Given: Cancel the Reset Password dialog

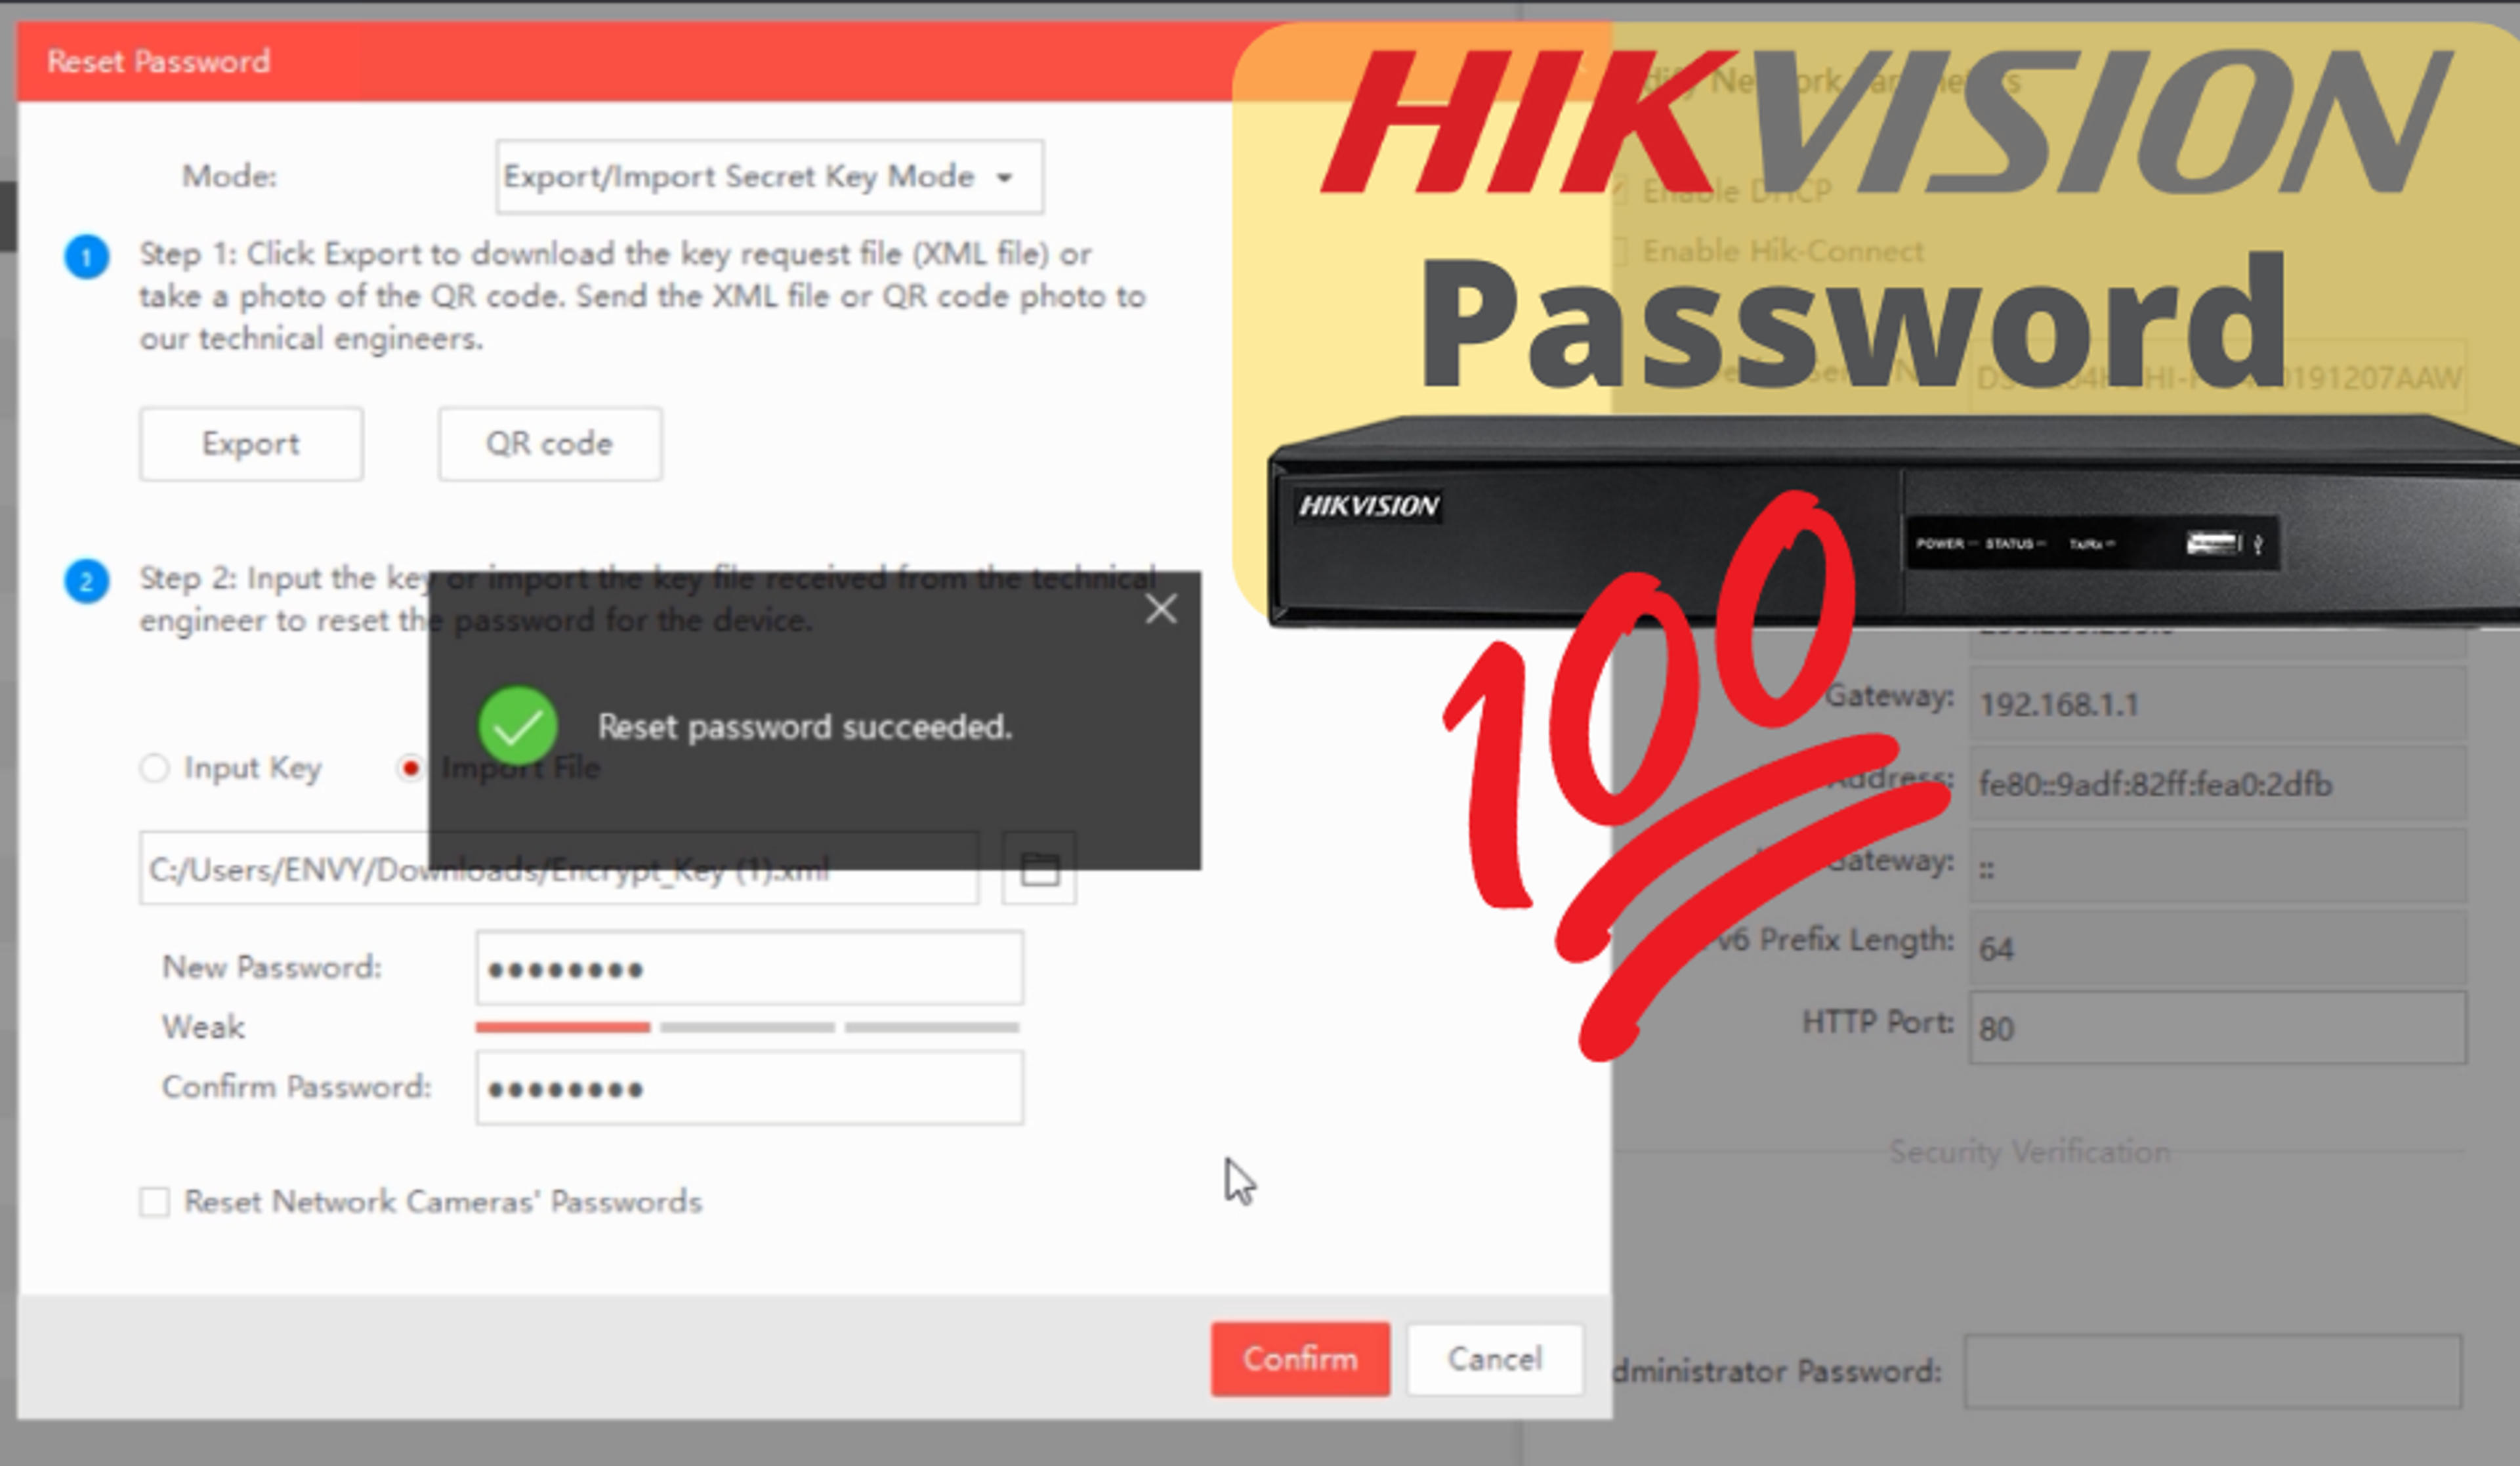Looking at the screenshot, I should (x=1495, y=1358).
